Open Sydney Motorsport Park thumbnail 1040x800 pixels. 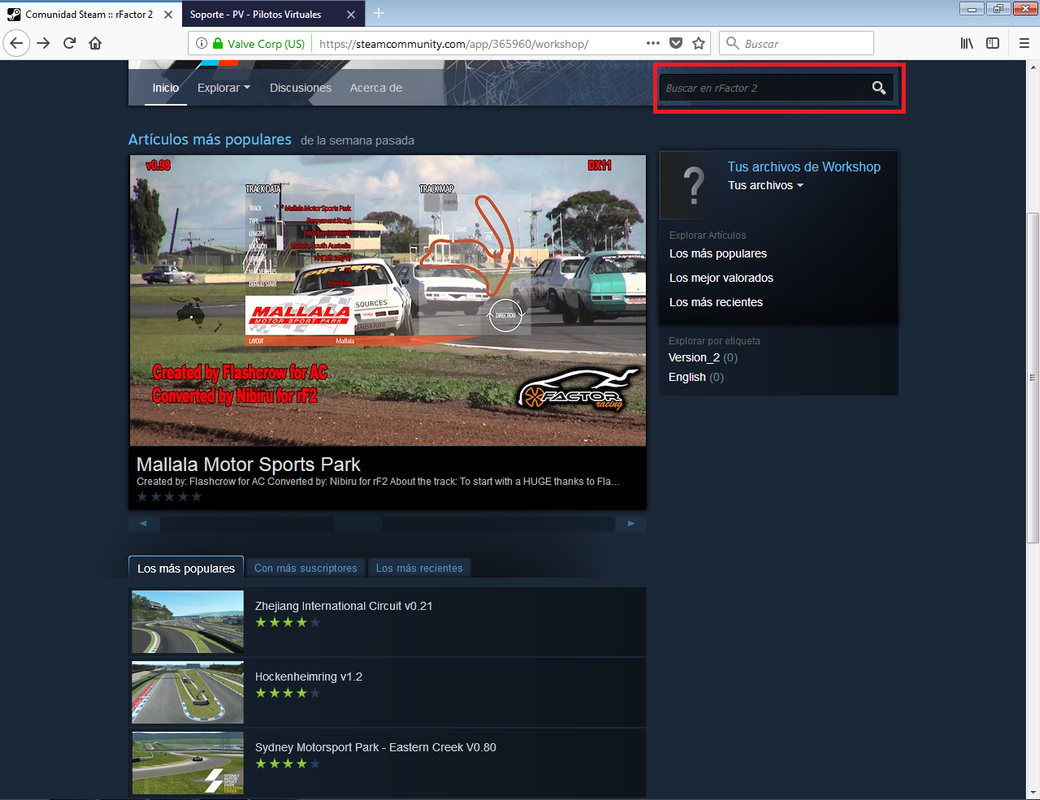pos(188,763)
